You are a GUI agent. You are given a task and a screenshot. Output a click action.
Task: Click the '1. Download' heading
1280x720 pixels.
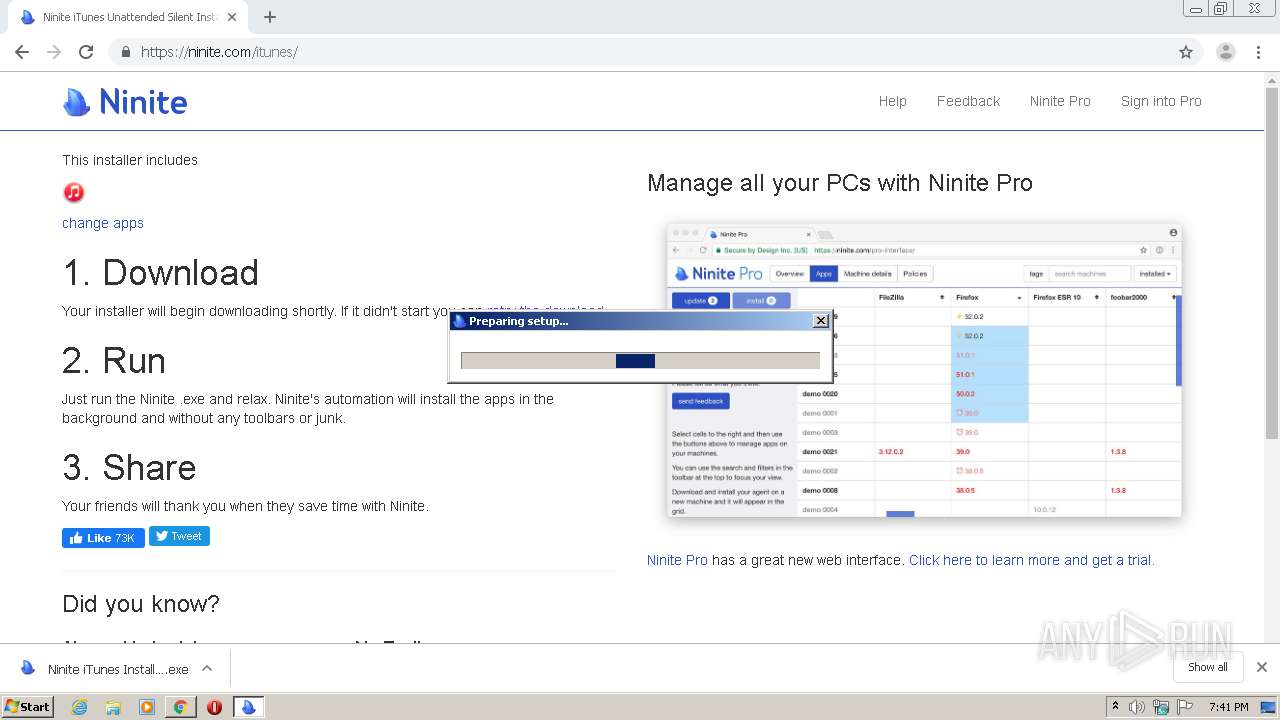(x=160, y=273)
